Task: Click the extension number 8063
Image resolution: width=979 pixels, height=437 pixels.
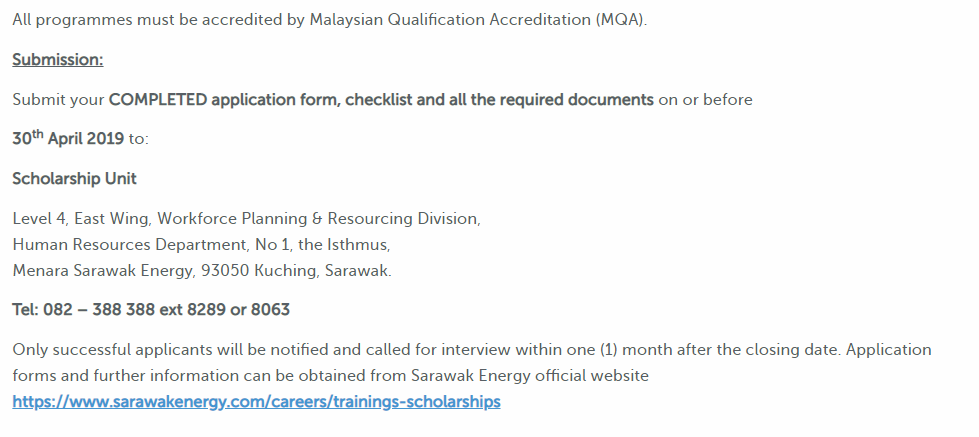Action: coord(270,310)
